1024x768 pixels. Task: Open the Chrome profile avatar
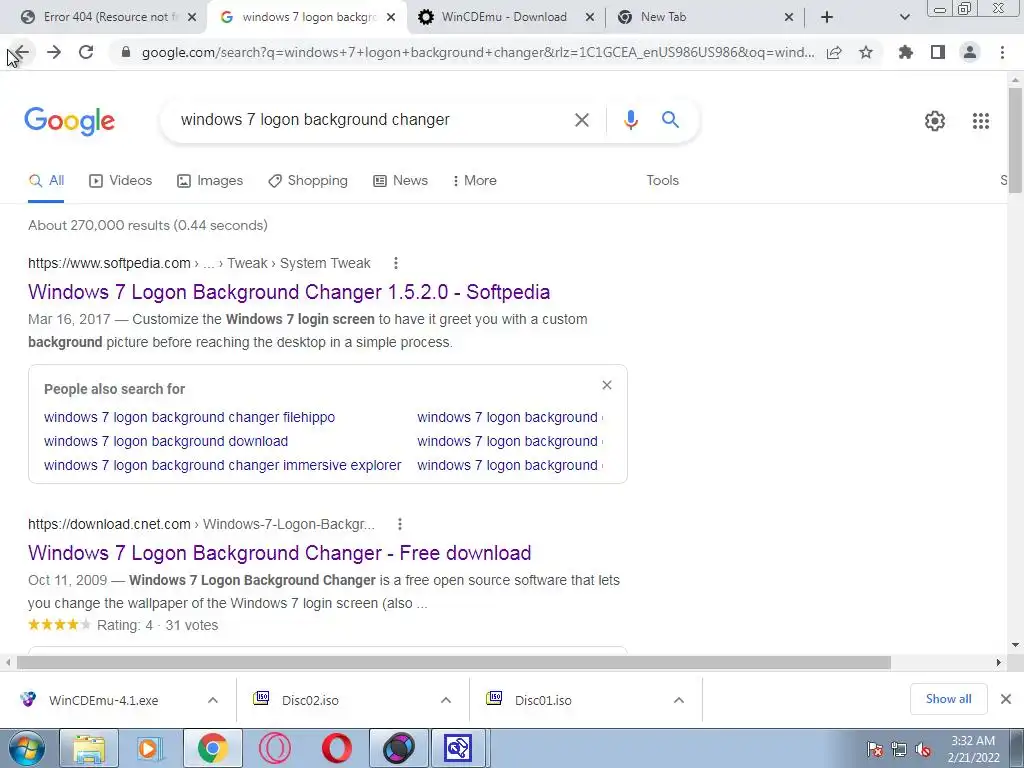click(970, 52)
